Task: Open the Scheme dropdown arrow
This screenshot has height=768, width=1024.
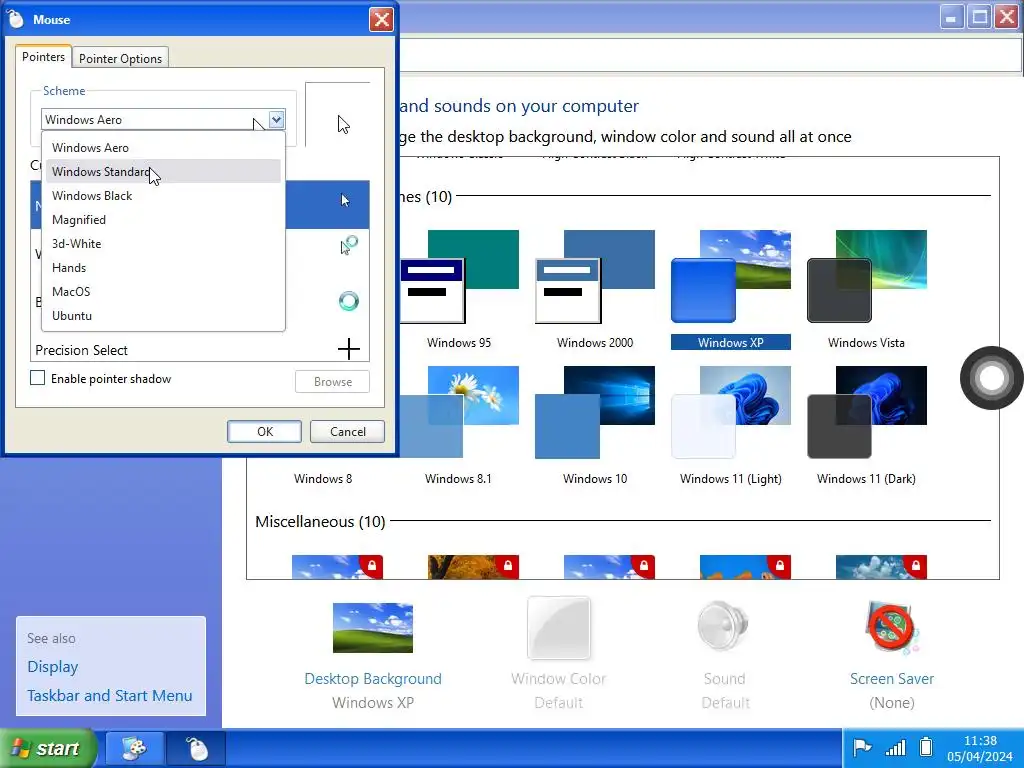Action: click(276, 120)
